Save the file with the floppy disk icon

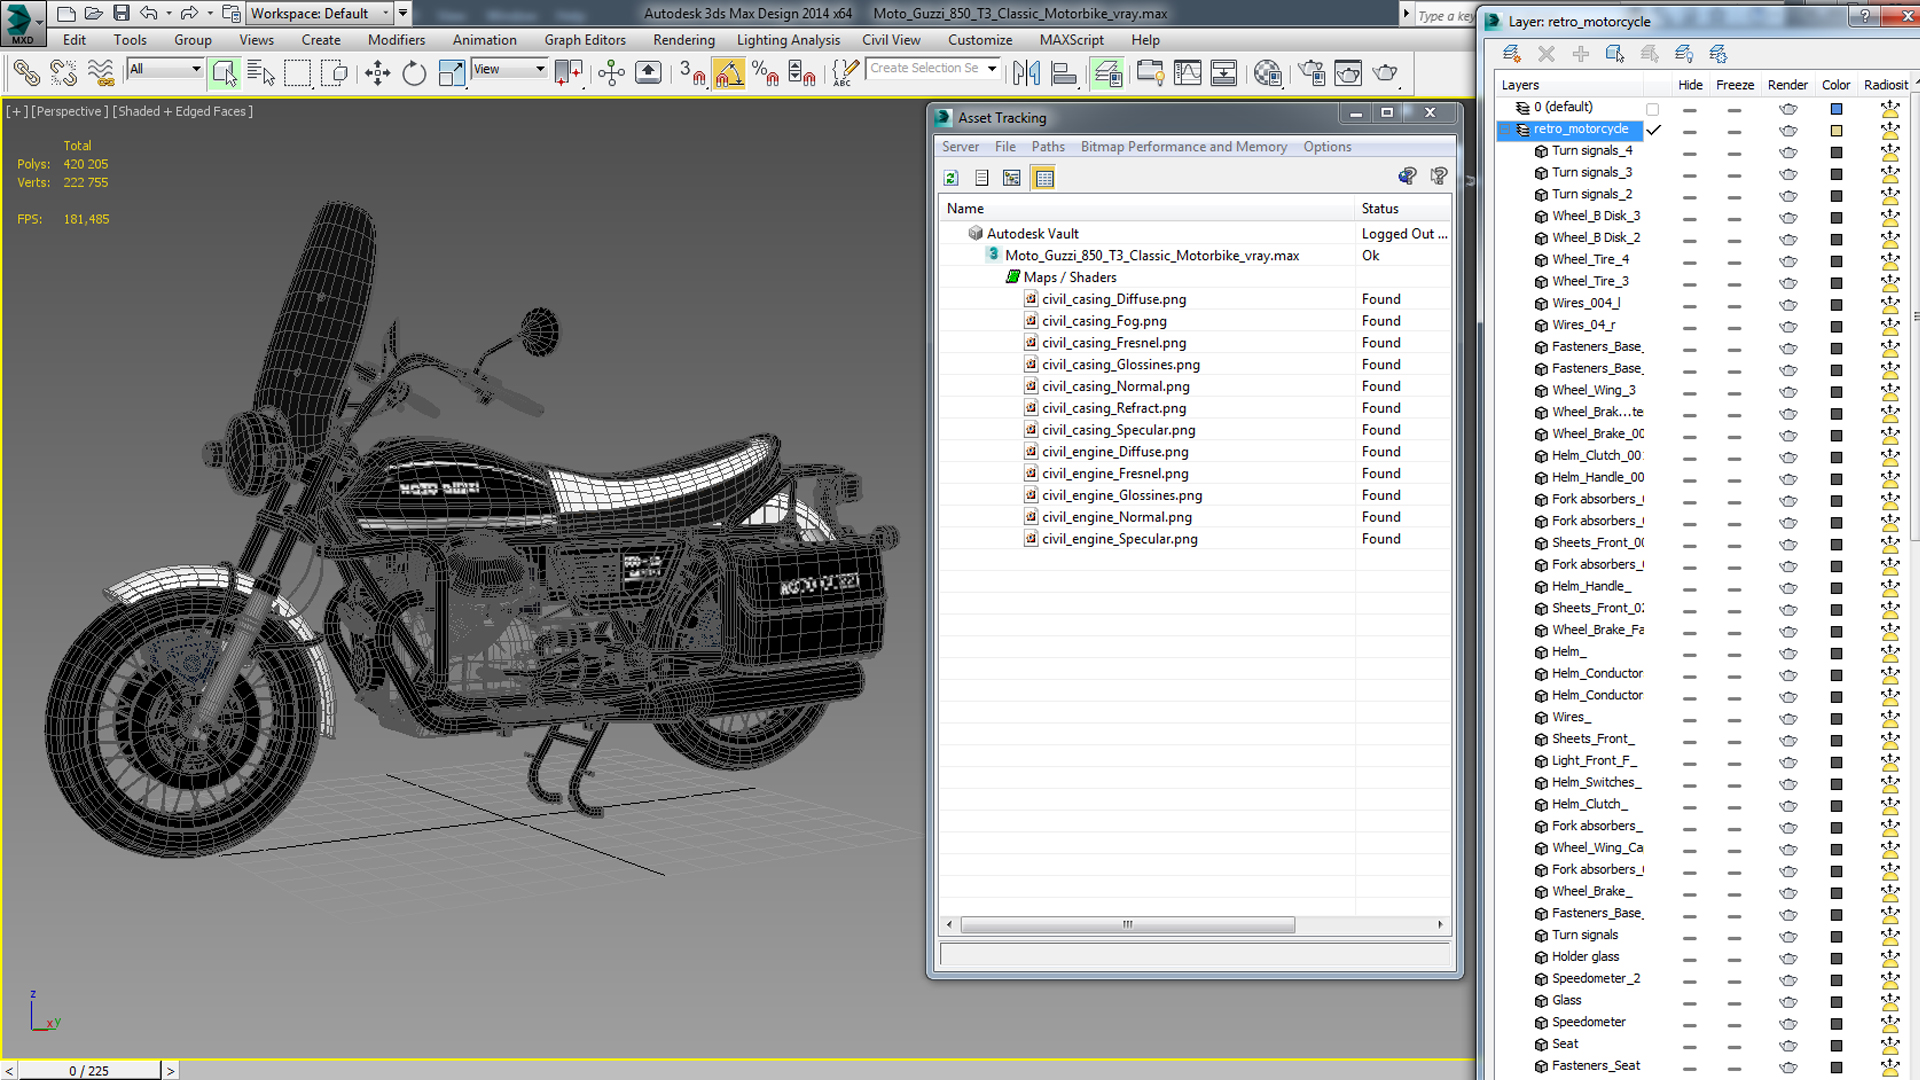point(121,13)
